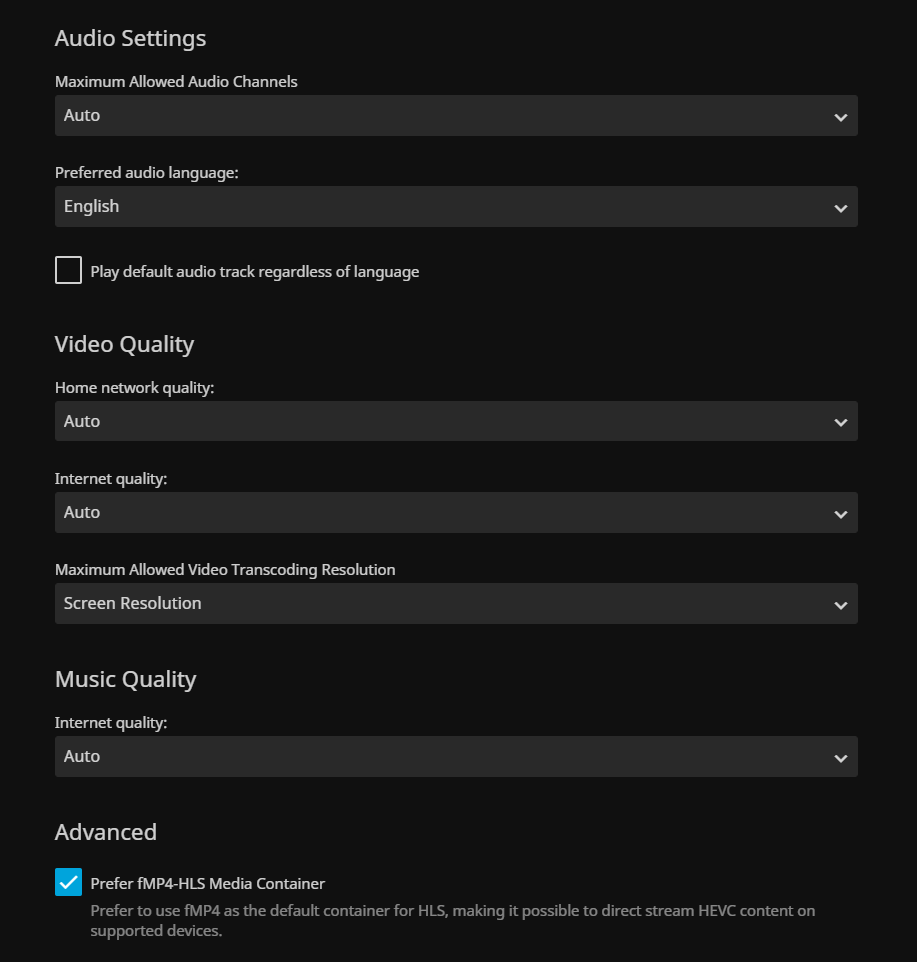
Task: Click the fMP4 description text about HEVC content
Action: [x=452, y=921]
